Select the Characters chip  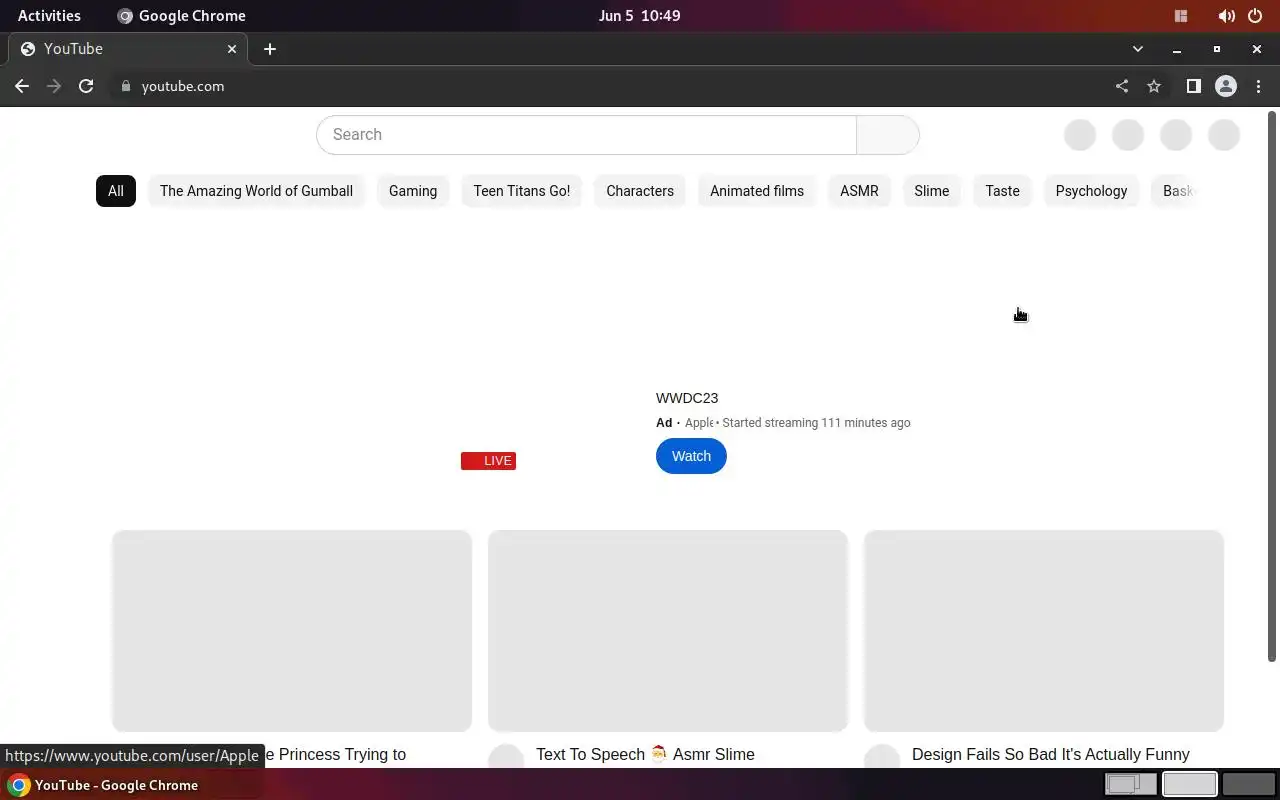tap(640, 191)
